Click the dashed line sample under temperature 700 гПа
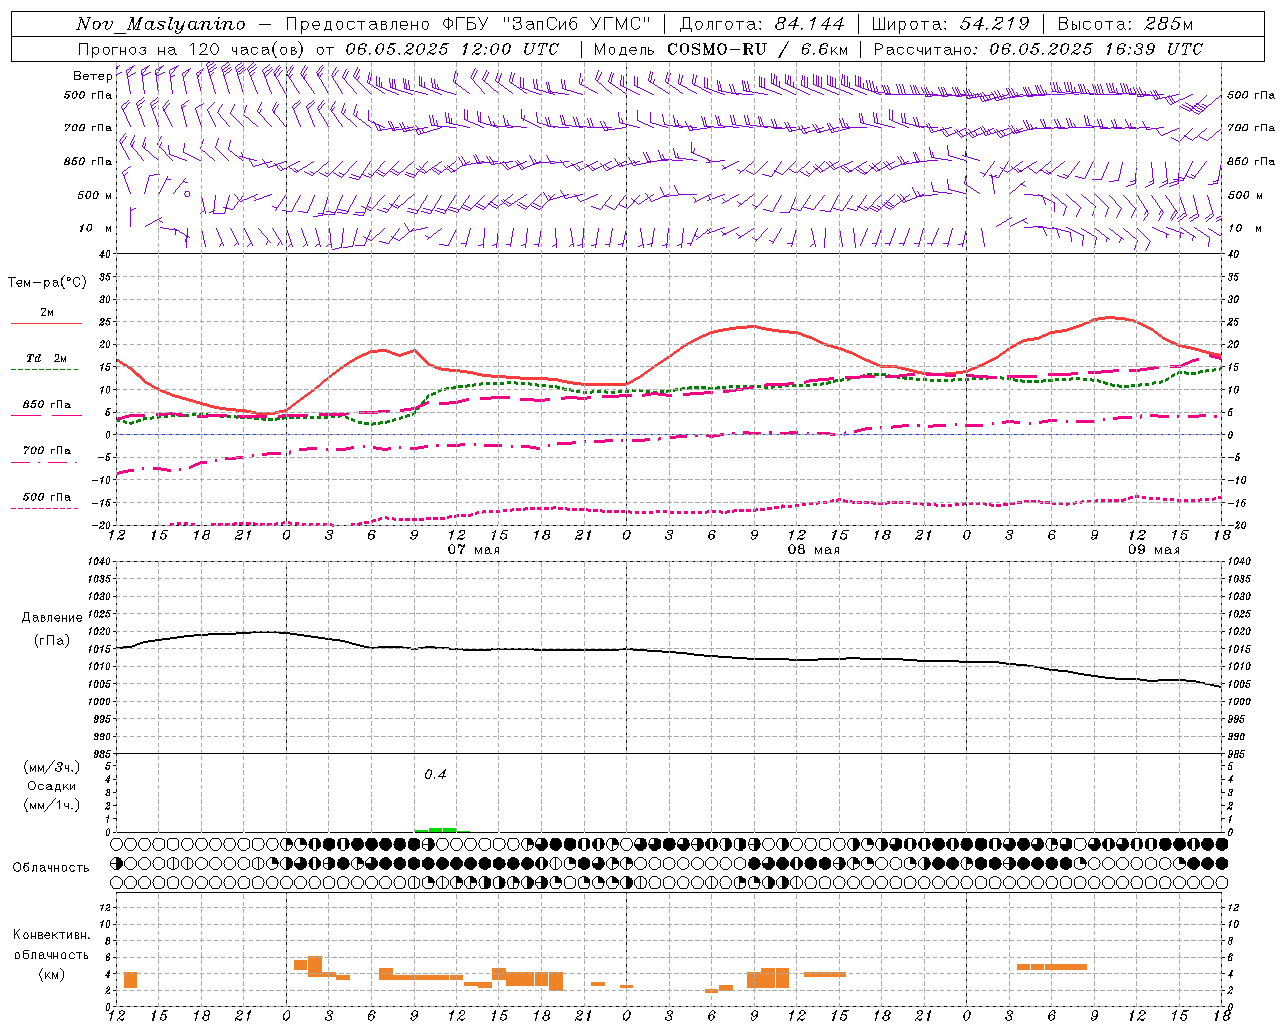Viewport: 1280px width, 1024px height. point(45,462)
